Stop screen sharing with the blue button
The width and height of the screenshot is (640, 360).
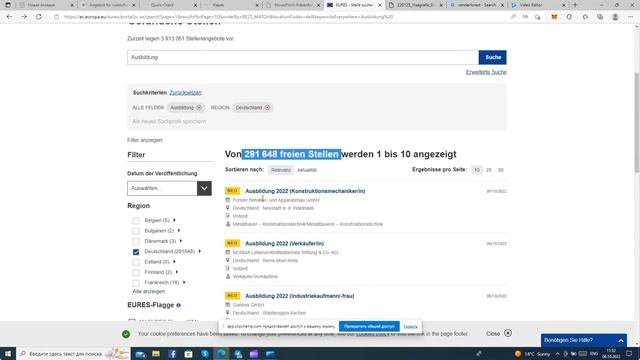[369, 326]
